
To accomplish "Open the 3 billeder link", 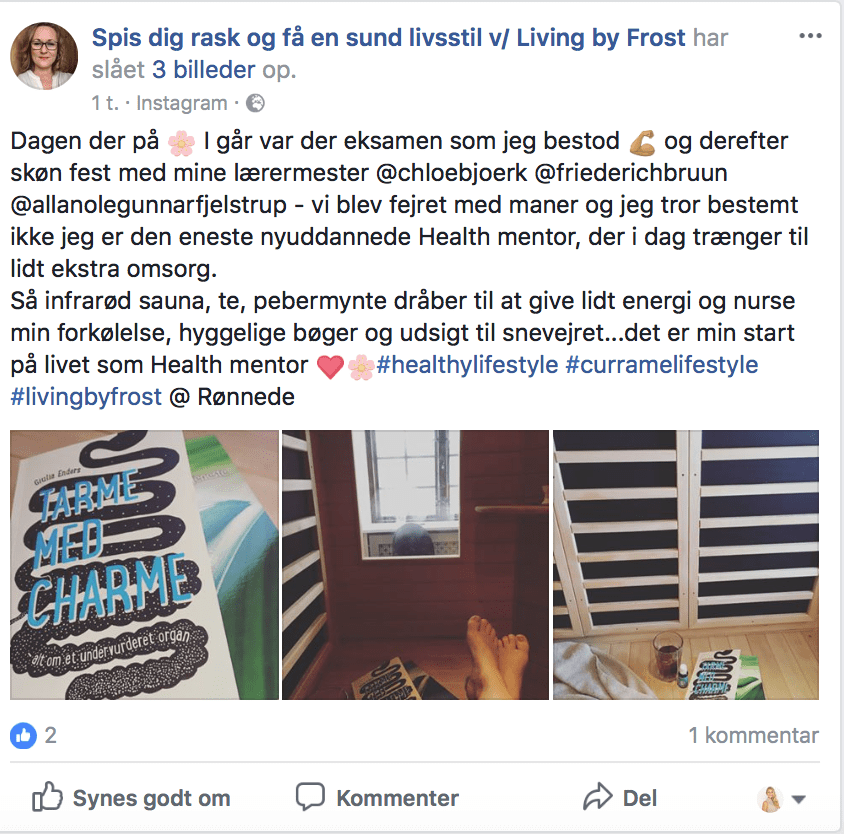I will pyautogui.click(x=203, y=70).
